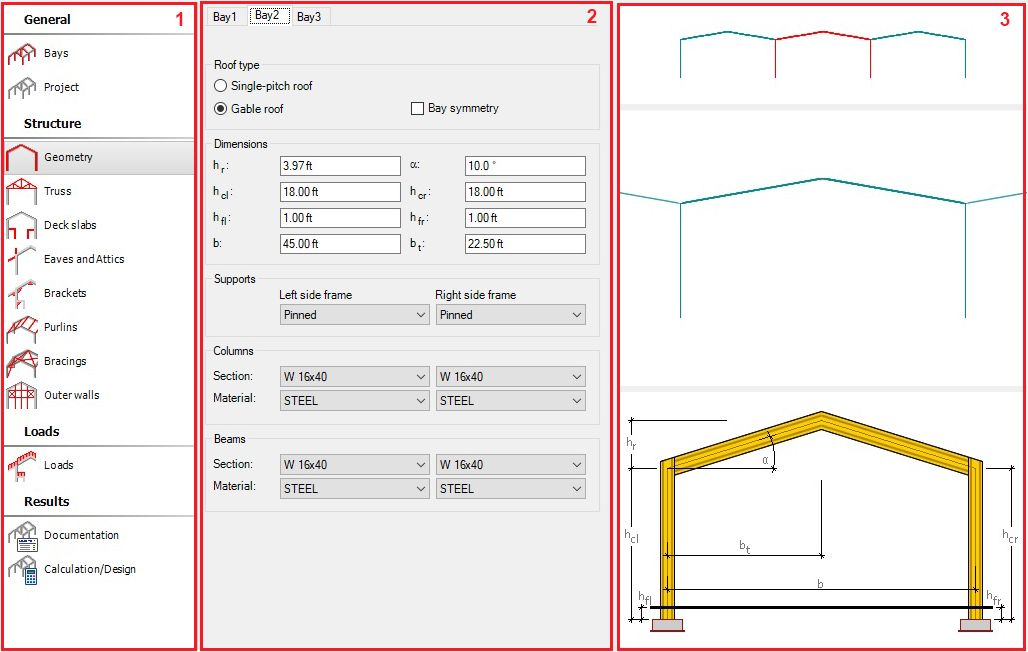
Task: Open the Project label in sidebar
Action: point(62,87)
